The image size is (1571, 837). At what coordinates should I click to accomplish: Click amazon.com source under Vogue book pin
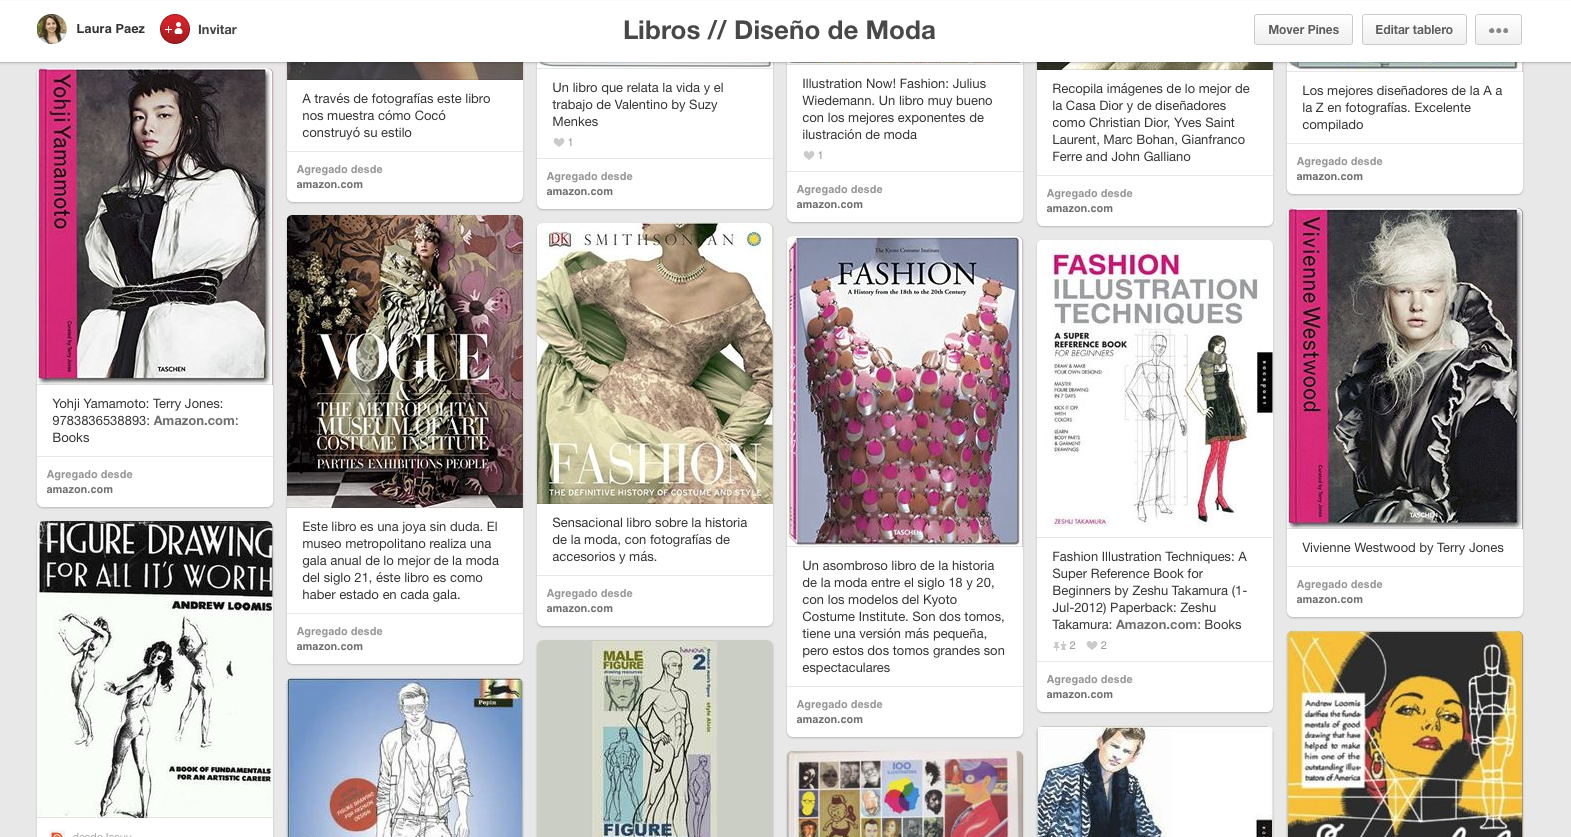[330, 646]
